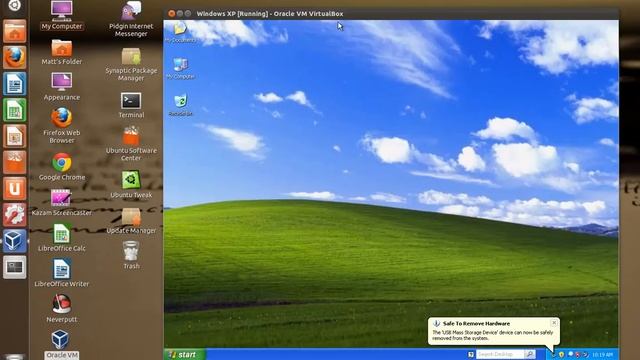The width and height of the screenshot is (640, 360).
Task: Open LibreOffice Impress in the launcher
Action: coord(15,136)
